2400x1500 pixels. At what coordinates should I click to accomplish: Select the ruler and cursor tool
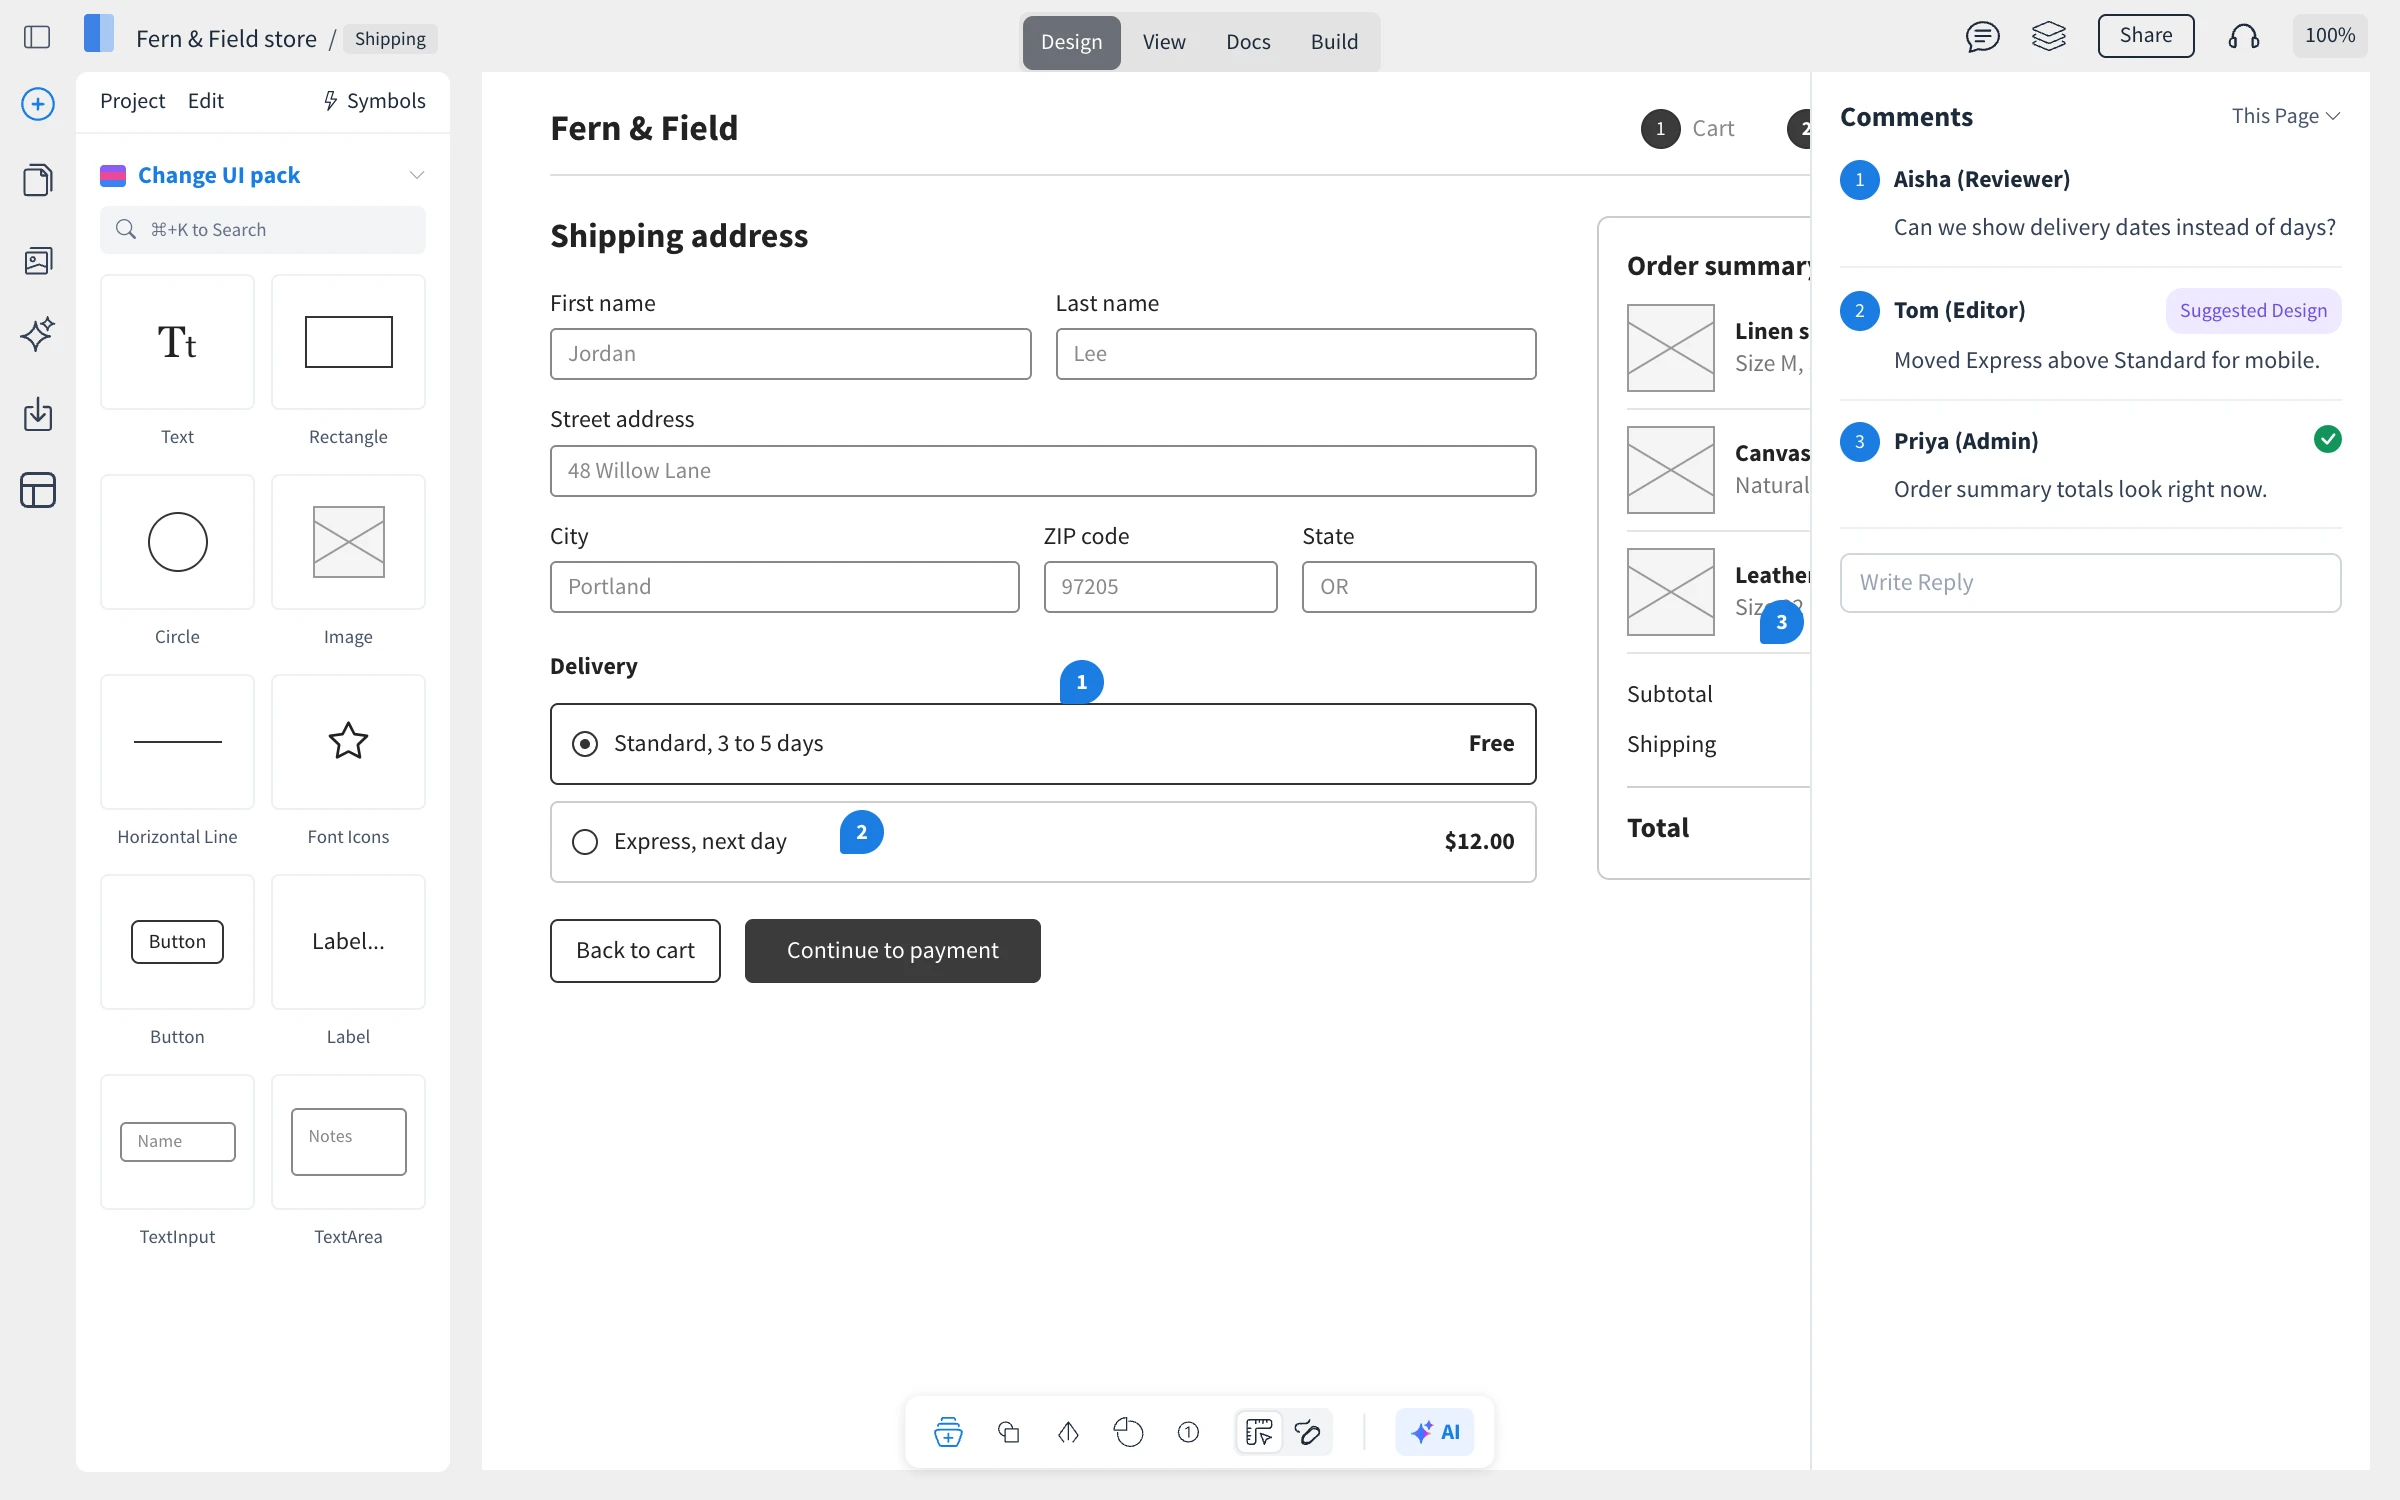point(1259,1432)
